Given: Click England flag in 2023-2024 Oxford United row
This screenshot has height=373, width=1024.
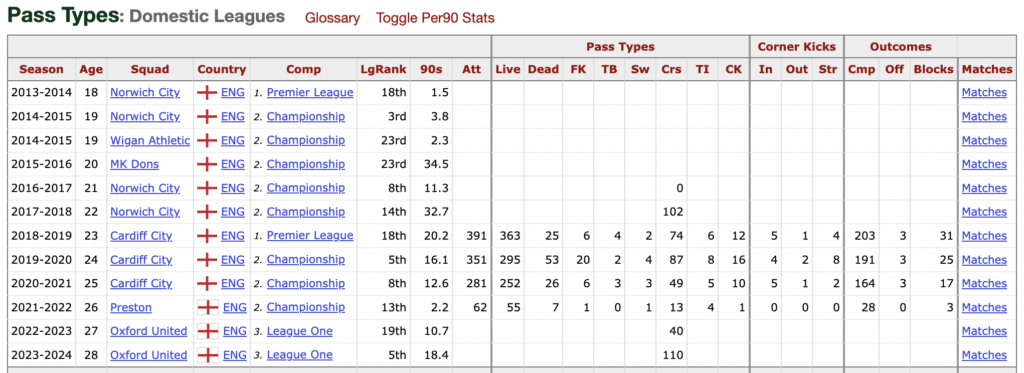Looking at the screenshot, I should pyautogui.click(x=208, y=355).
